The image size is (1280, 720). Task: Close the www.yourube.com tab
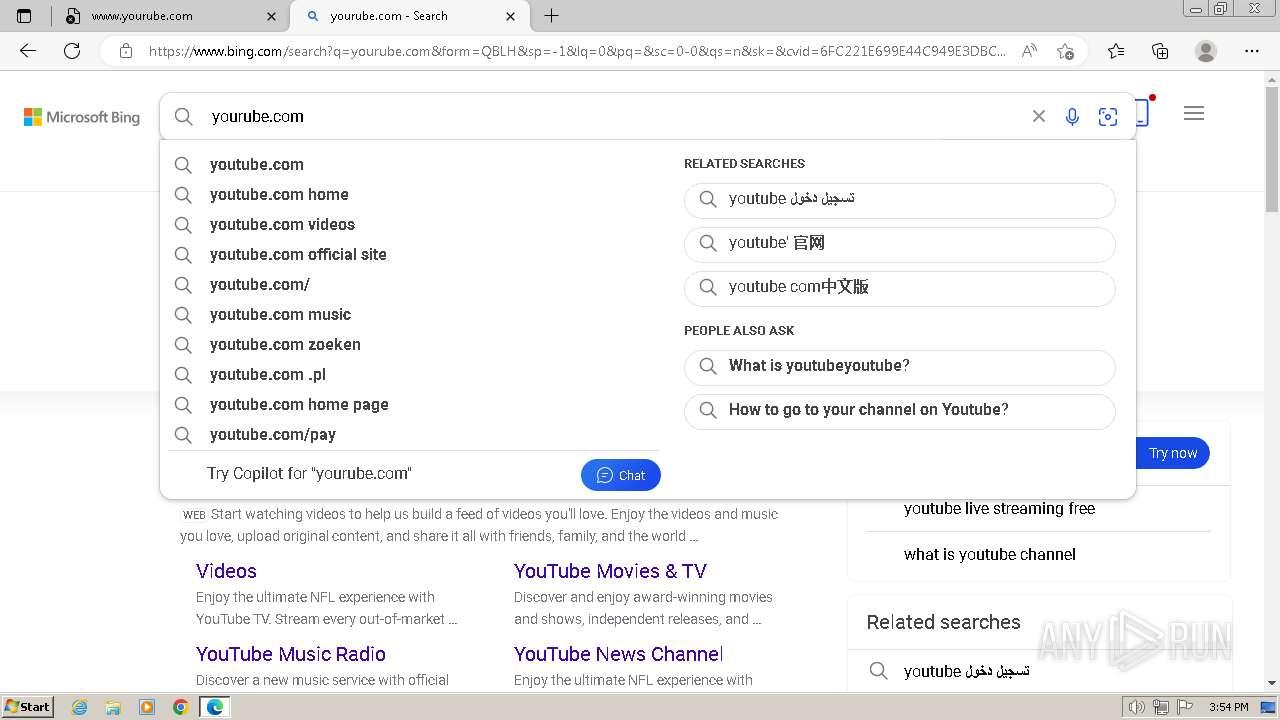click(272, 16)
